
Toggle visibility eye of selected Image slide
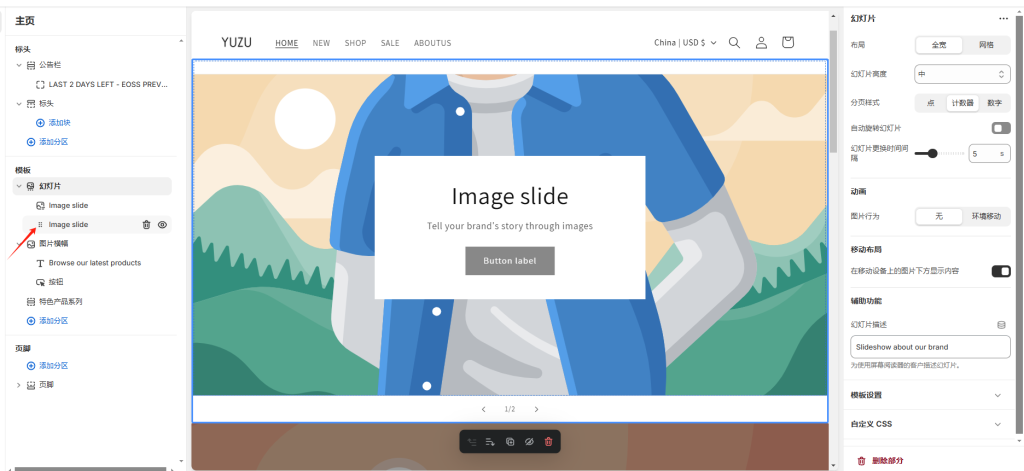tap(162, 225)
